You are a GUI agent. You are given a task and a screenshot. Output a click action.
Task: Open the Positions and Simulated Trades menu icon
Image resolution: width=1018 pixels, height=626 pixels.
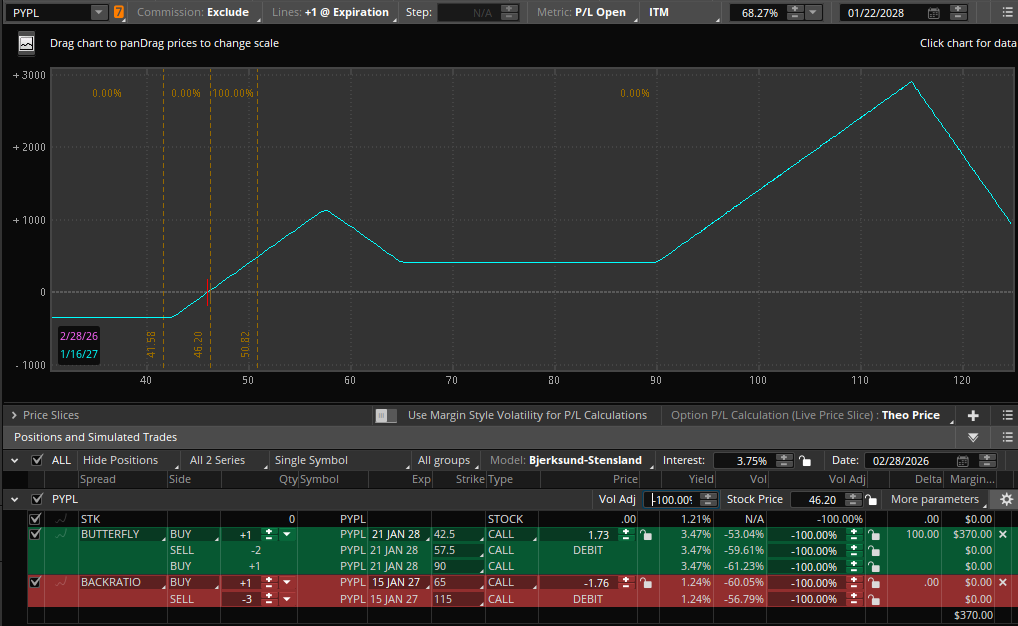pyautogui.click(x=1007, y=437)
